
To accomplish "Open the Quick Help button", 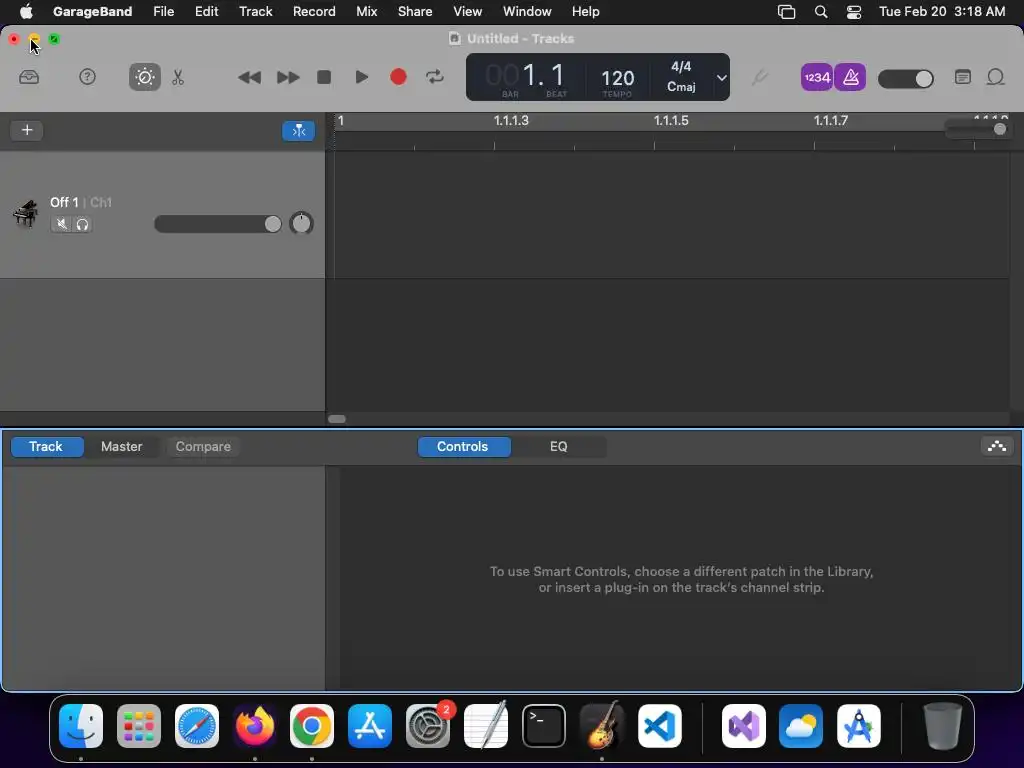I will 87,77.
